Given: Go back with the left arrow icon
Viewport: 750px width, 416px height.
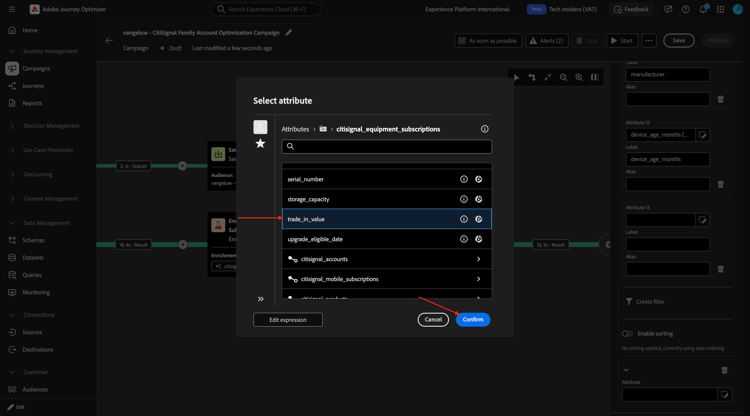Looking at the screenshot, I should (x=109, y=41).
